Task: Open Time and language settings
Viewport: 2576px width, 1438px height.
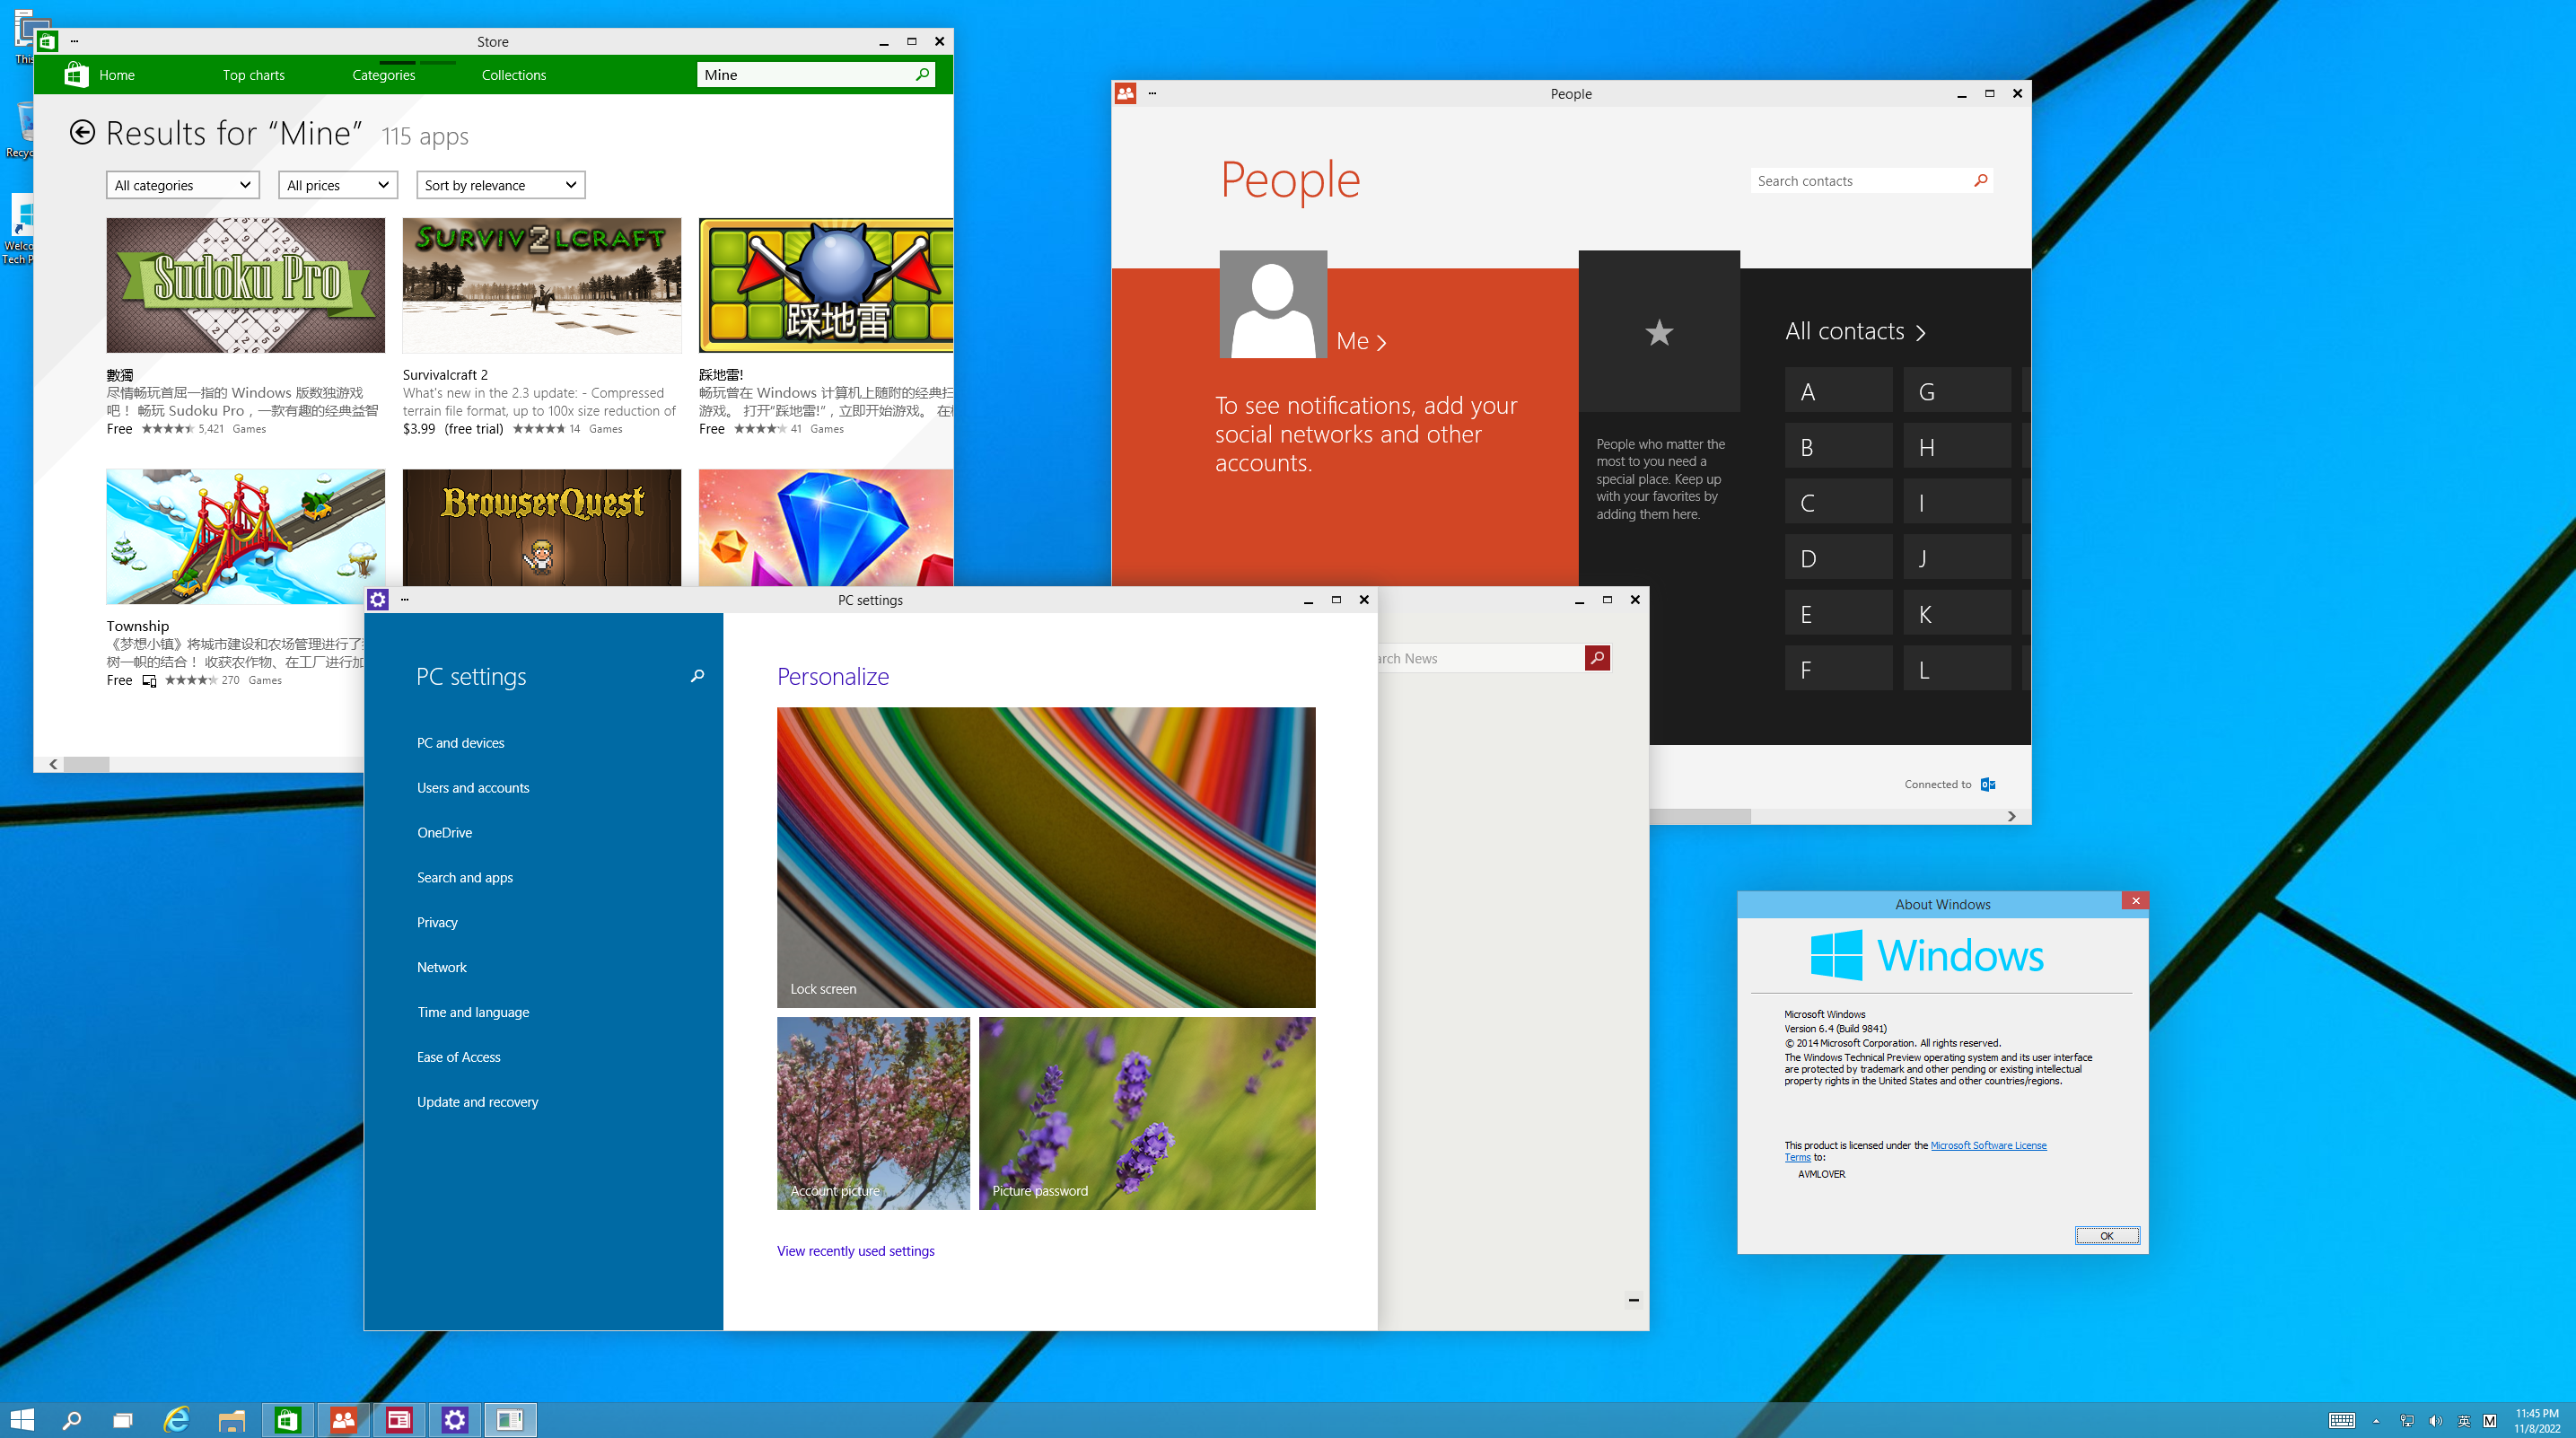Action: coord(473,1012)
